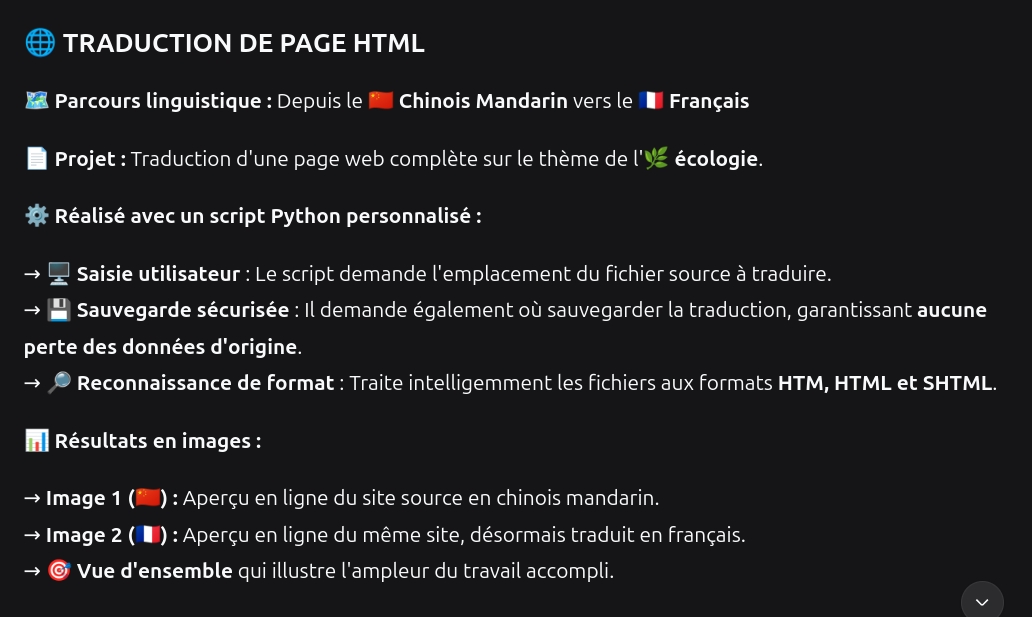Screen dimensions: 1032x617
Task: Click the bold Vue d'ensemble text
Action: click(x=154, y=571)
